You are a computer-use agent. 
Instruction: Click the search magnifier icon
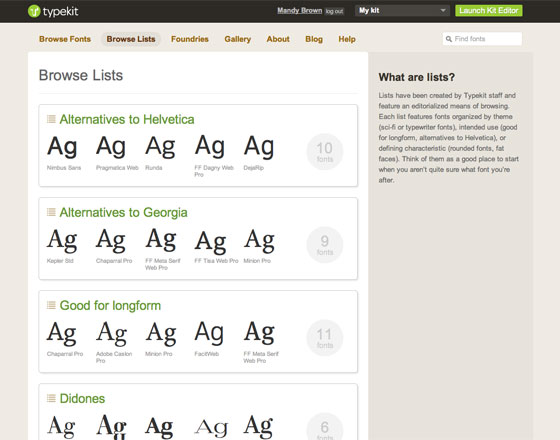(x=449, y=39)
